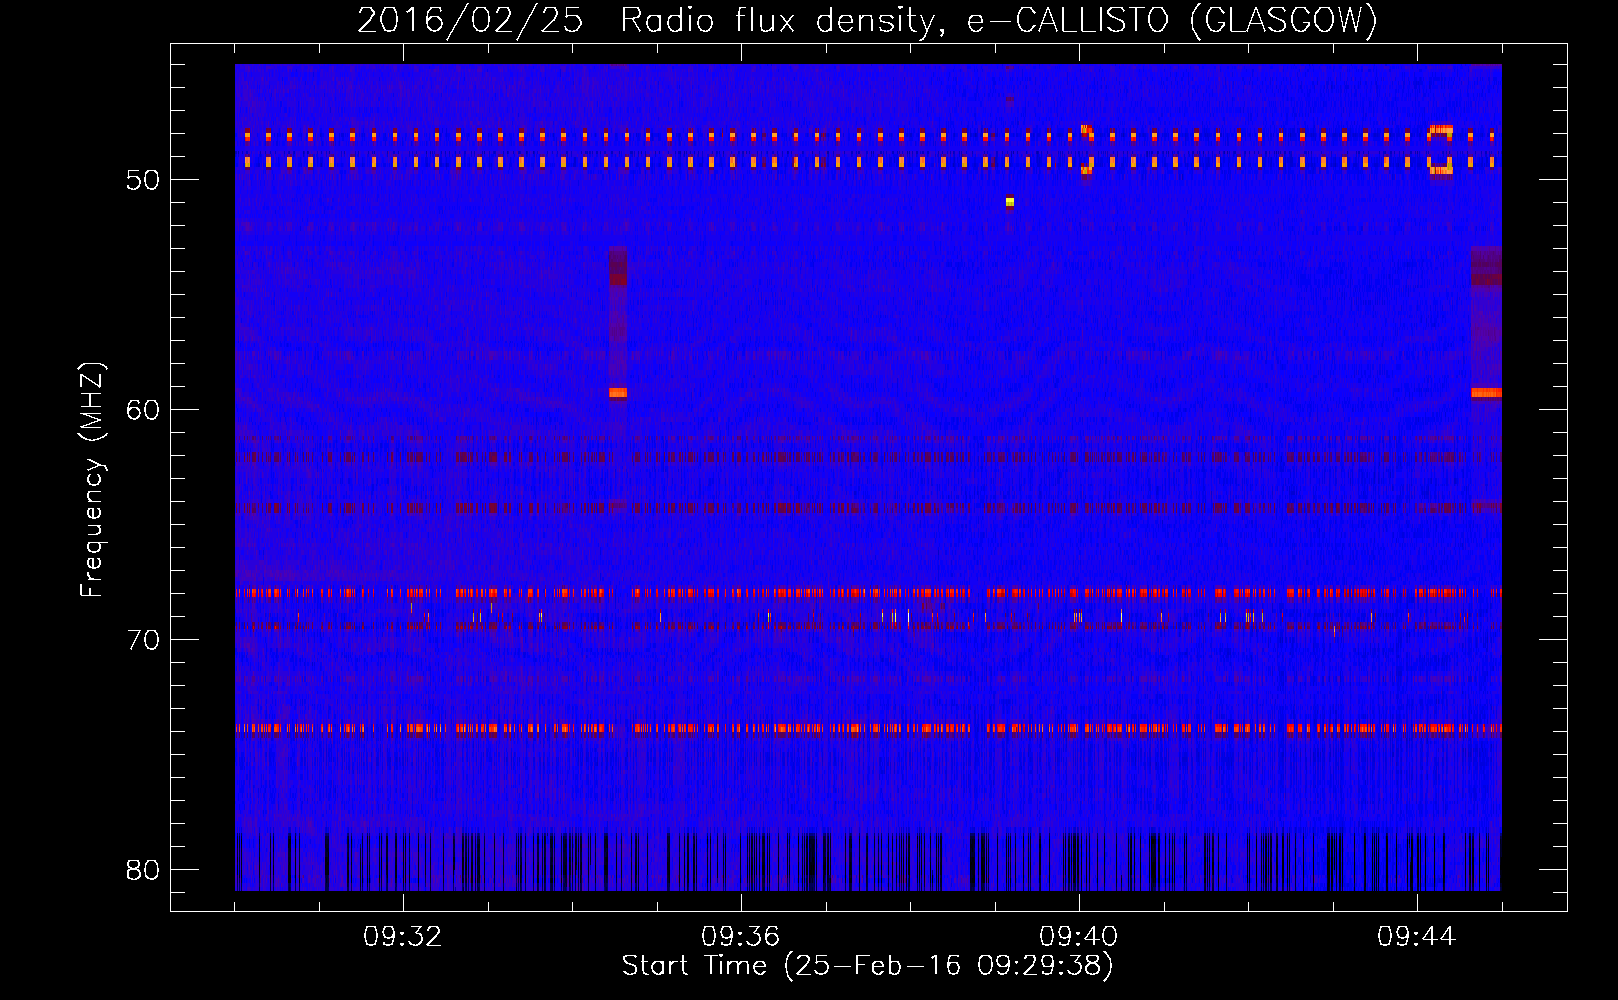
Task: Click the "Frequency (MHZ)" axis label
Action: coord(92,480)
